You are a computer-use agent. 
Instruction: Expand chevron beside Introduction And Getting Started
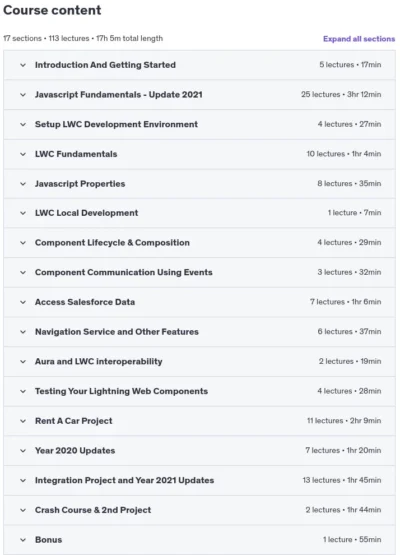23,65
